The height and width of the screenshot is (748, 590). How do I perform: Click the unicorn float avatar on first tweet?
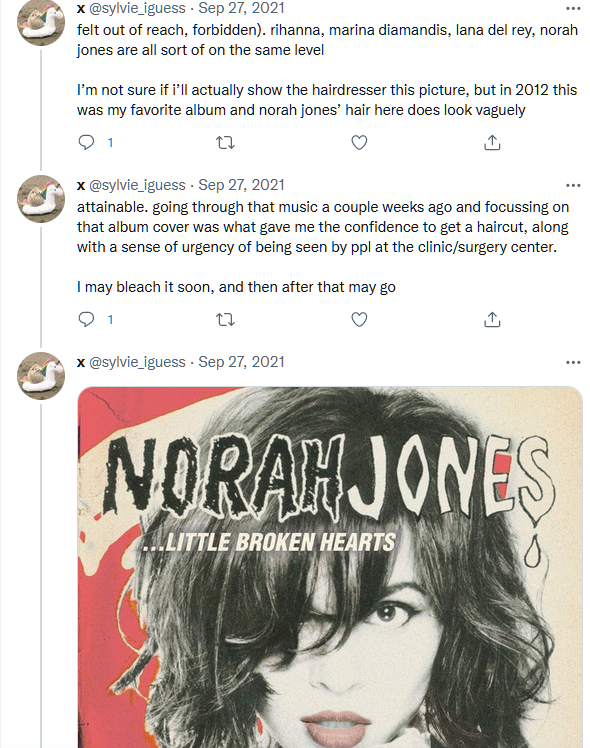coord(41,21)
